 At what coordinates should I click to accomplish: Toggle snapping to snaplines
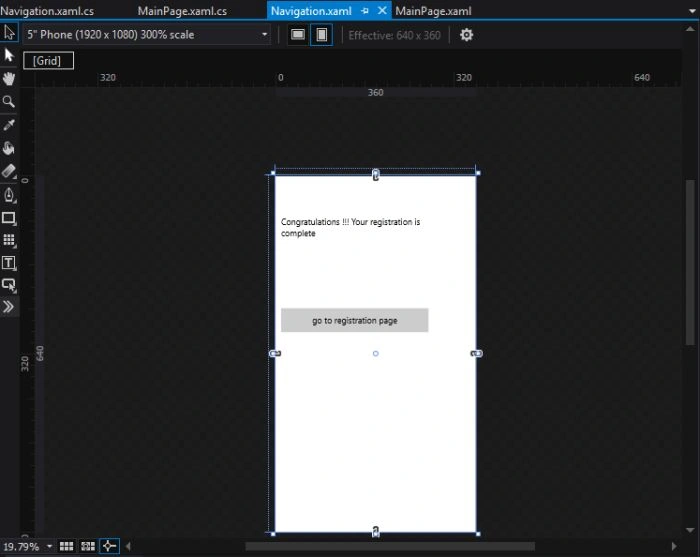pos(109,546)
